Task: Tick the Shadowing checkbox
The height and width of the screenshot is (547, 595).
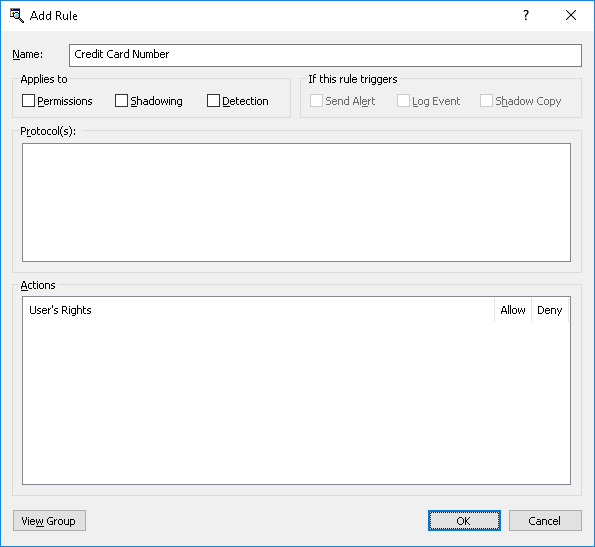Action: [121, 101]
